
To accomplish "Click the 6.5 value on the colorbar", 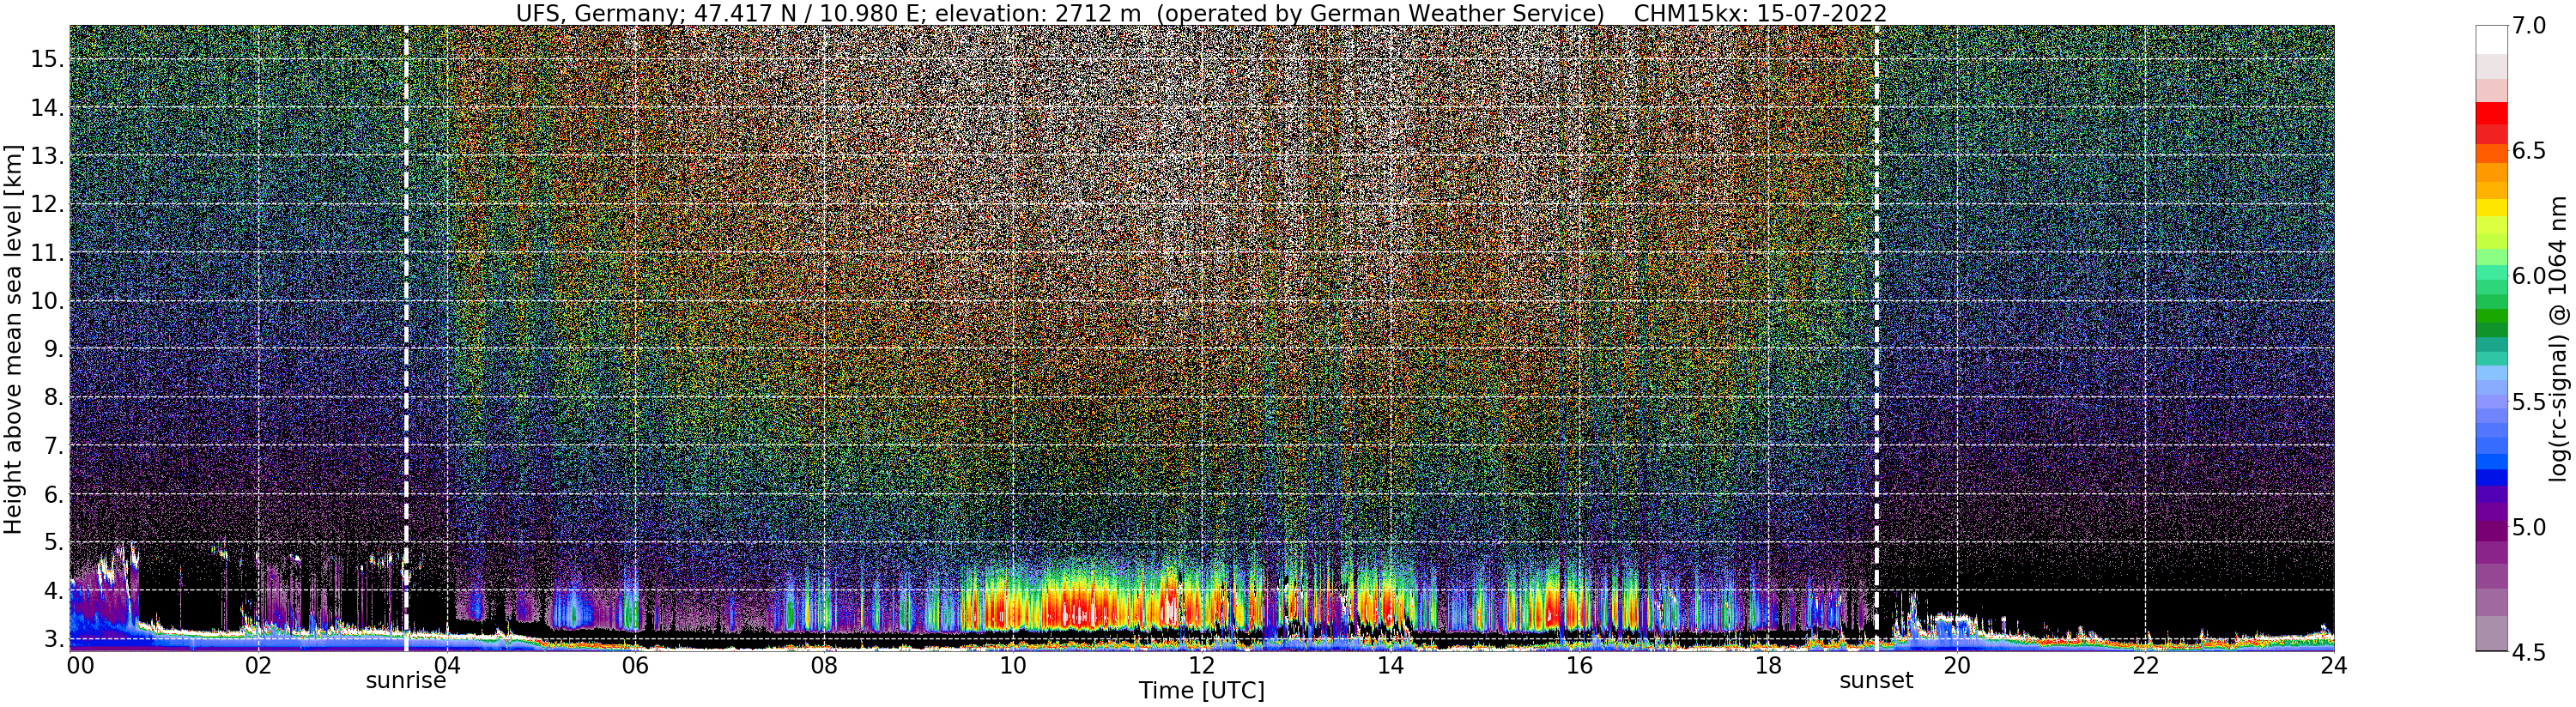I will click(x=2530, y=151).
